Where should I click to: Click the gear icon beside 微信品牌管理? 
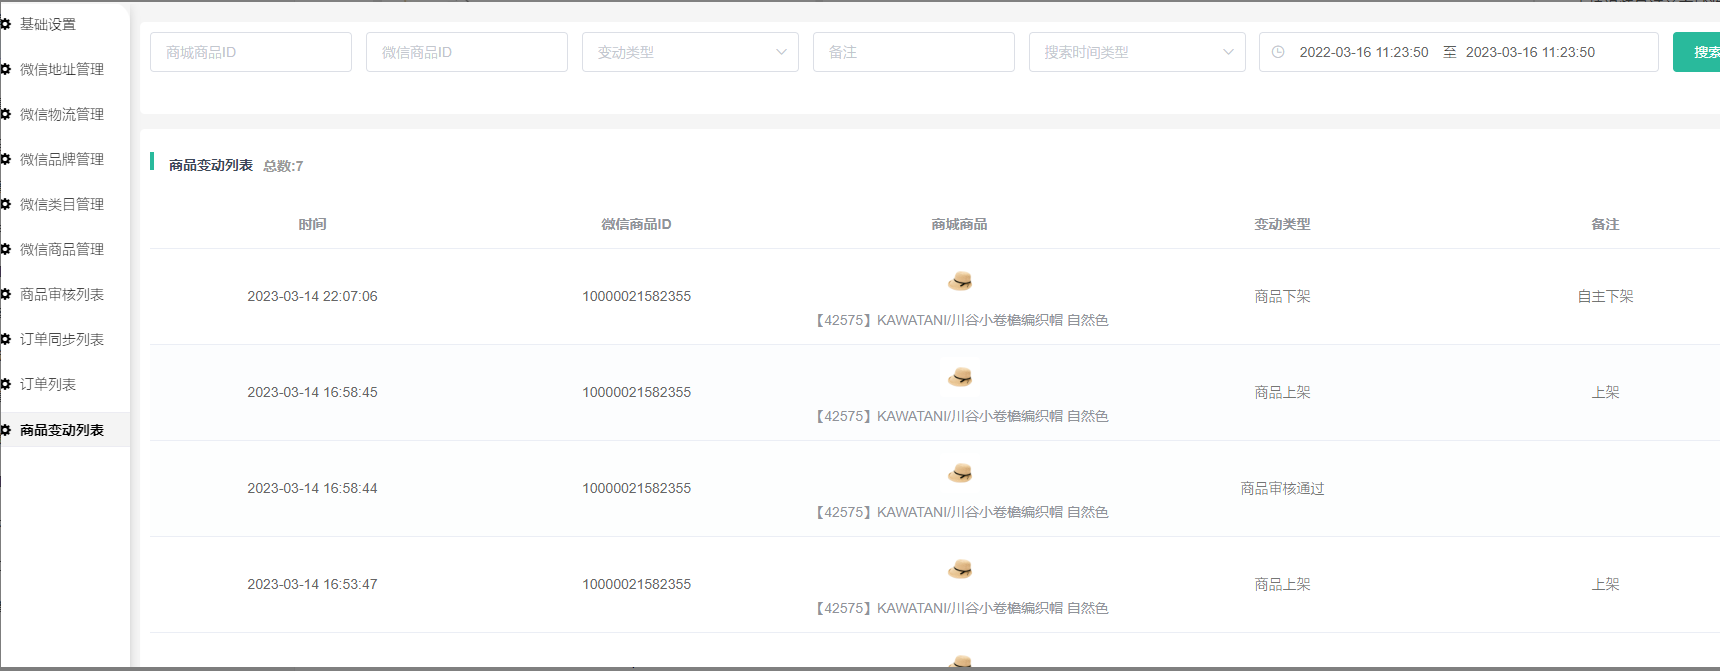click(x=6, y=159)
